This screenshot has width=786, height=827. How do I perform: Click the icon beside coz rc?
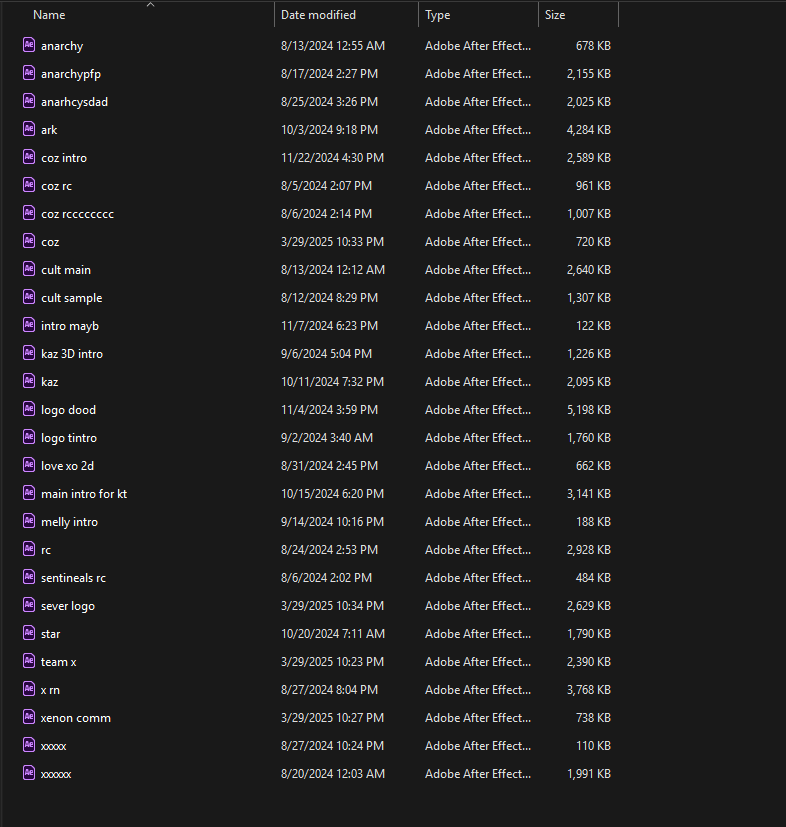[29, 185]
